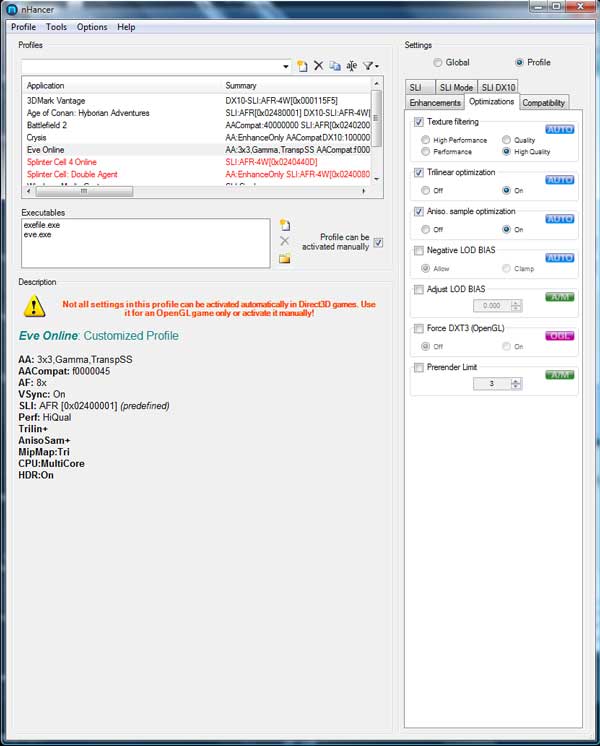Toggle Profile can be activated manually checkbox
This screenshot has width=600, height=746.
378,243
